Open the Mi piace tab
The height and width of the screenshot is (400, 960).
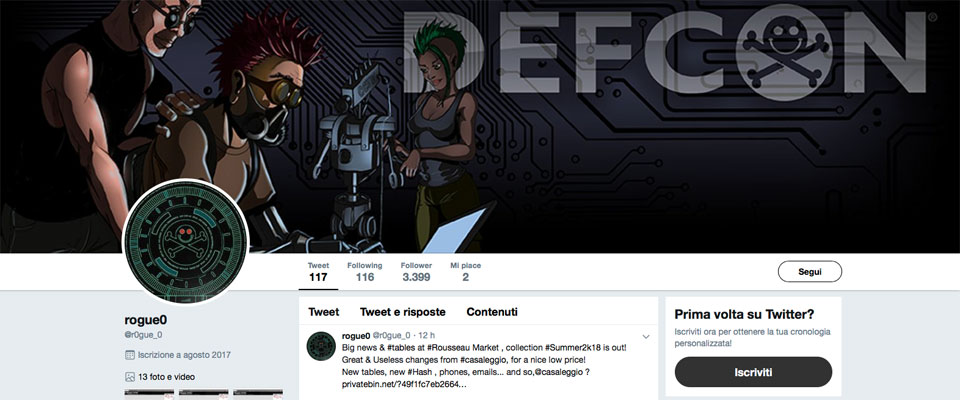pos(465,272)
